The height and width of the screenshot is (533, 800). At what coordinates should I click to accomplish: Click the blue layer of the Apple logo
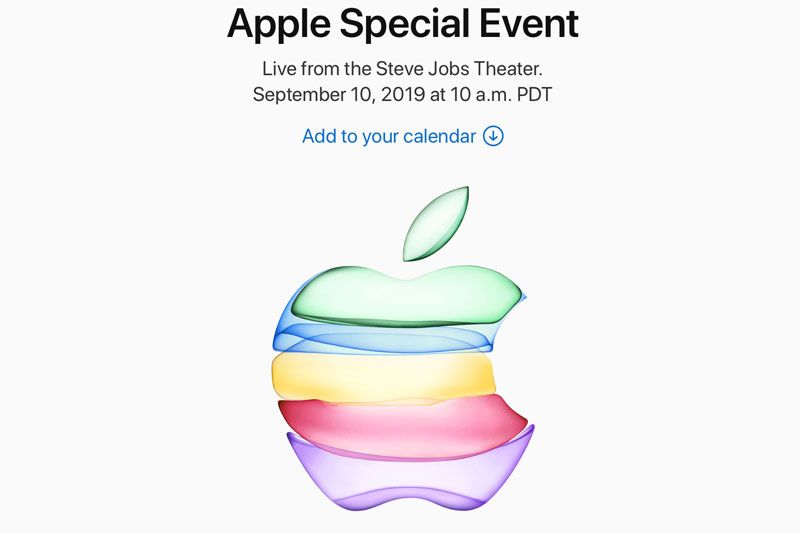tap(383, 339)
